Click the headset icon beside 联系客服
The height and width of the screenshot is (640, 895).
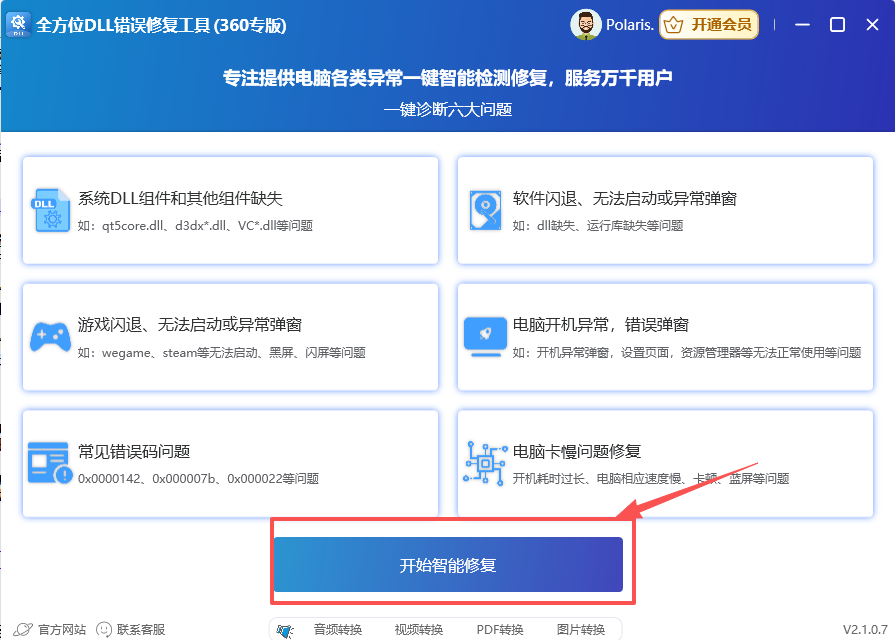click(x=103, y=629)
